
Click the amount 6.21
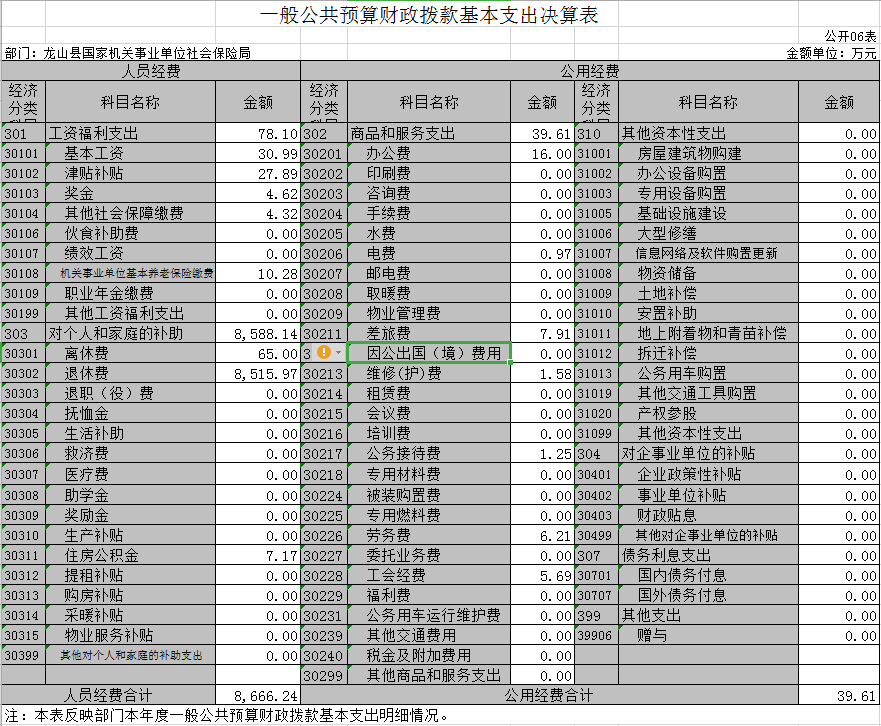tap(543, 536)
